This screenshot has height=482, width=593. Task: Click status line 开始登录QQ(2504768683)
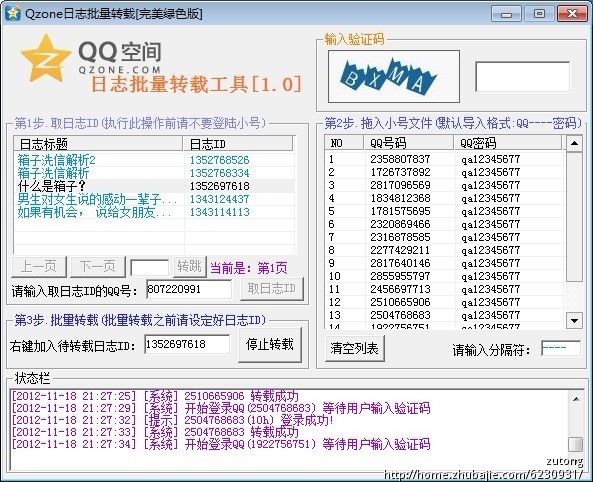(221, 408)
